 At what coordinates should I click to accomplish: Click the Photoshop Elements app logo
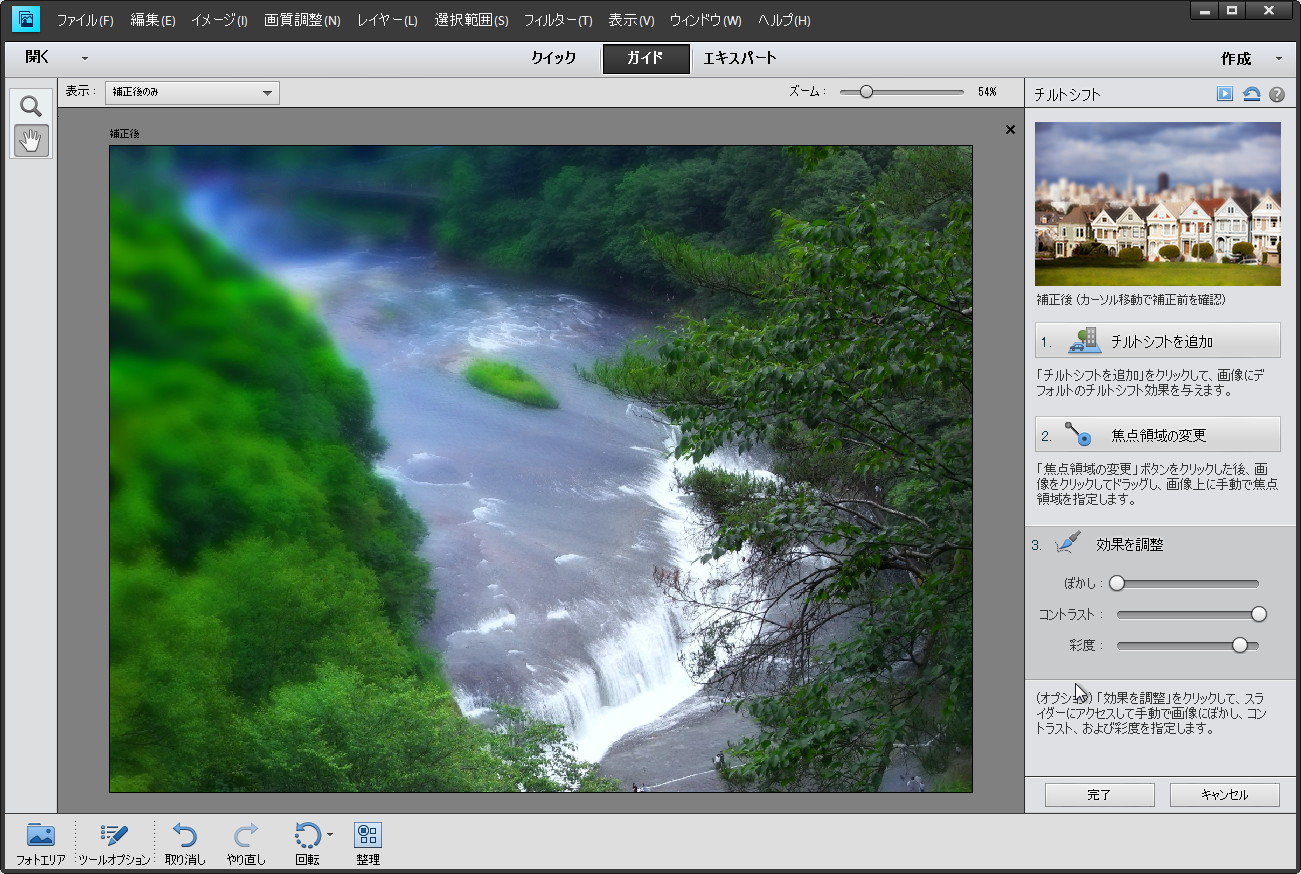tap(27, 19)
